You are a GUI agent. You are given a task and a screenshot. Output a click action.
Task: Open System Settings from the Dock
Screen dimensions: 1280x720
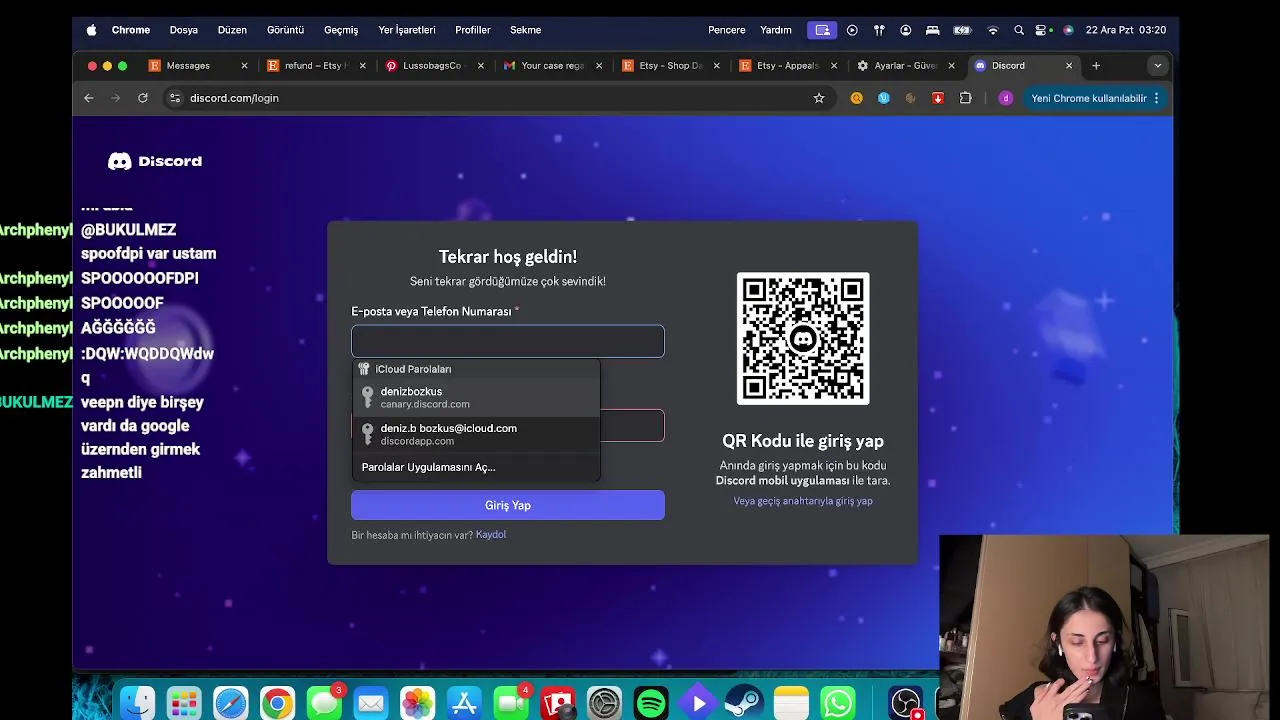[604, 703]
